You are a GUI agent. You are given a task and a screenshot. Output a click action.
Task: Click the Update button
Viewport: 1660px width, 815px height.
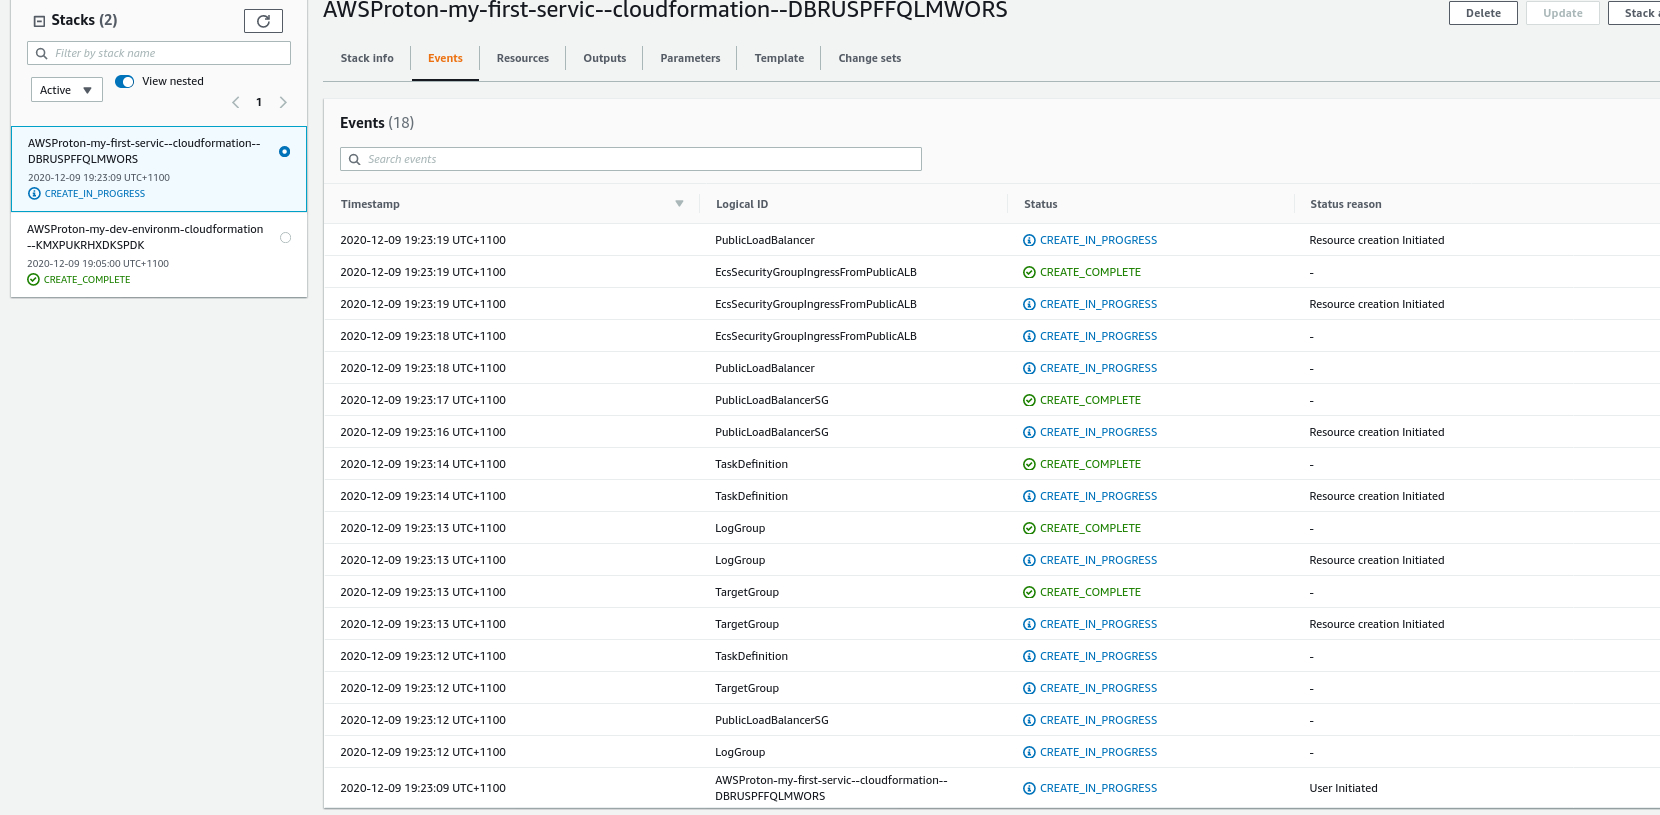1562,13
